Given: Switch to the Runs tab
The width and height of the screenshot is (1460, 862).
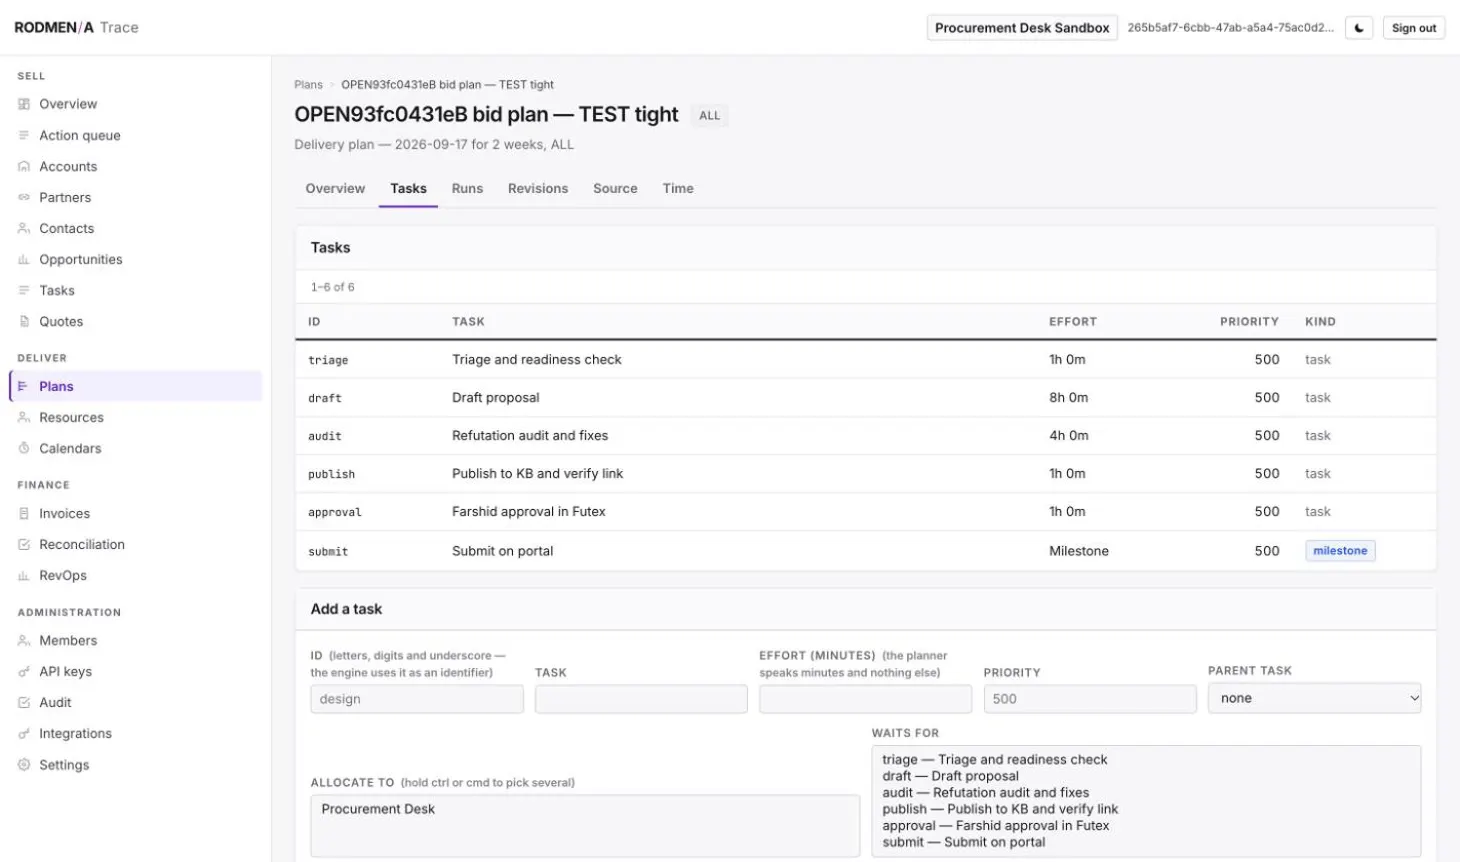Looking at the screenshot, I should point(467,188).
